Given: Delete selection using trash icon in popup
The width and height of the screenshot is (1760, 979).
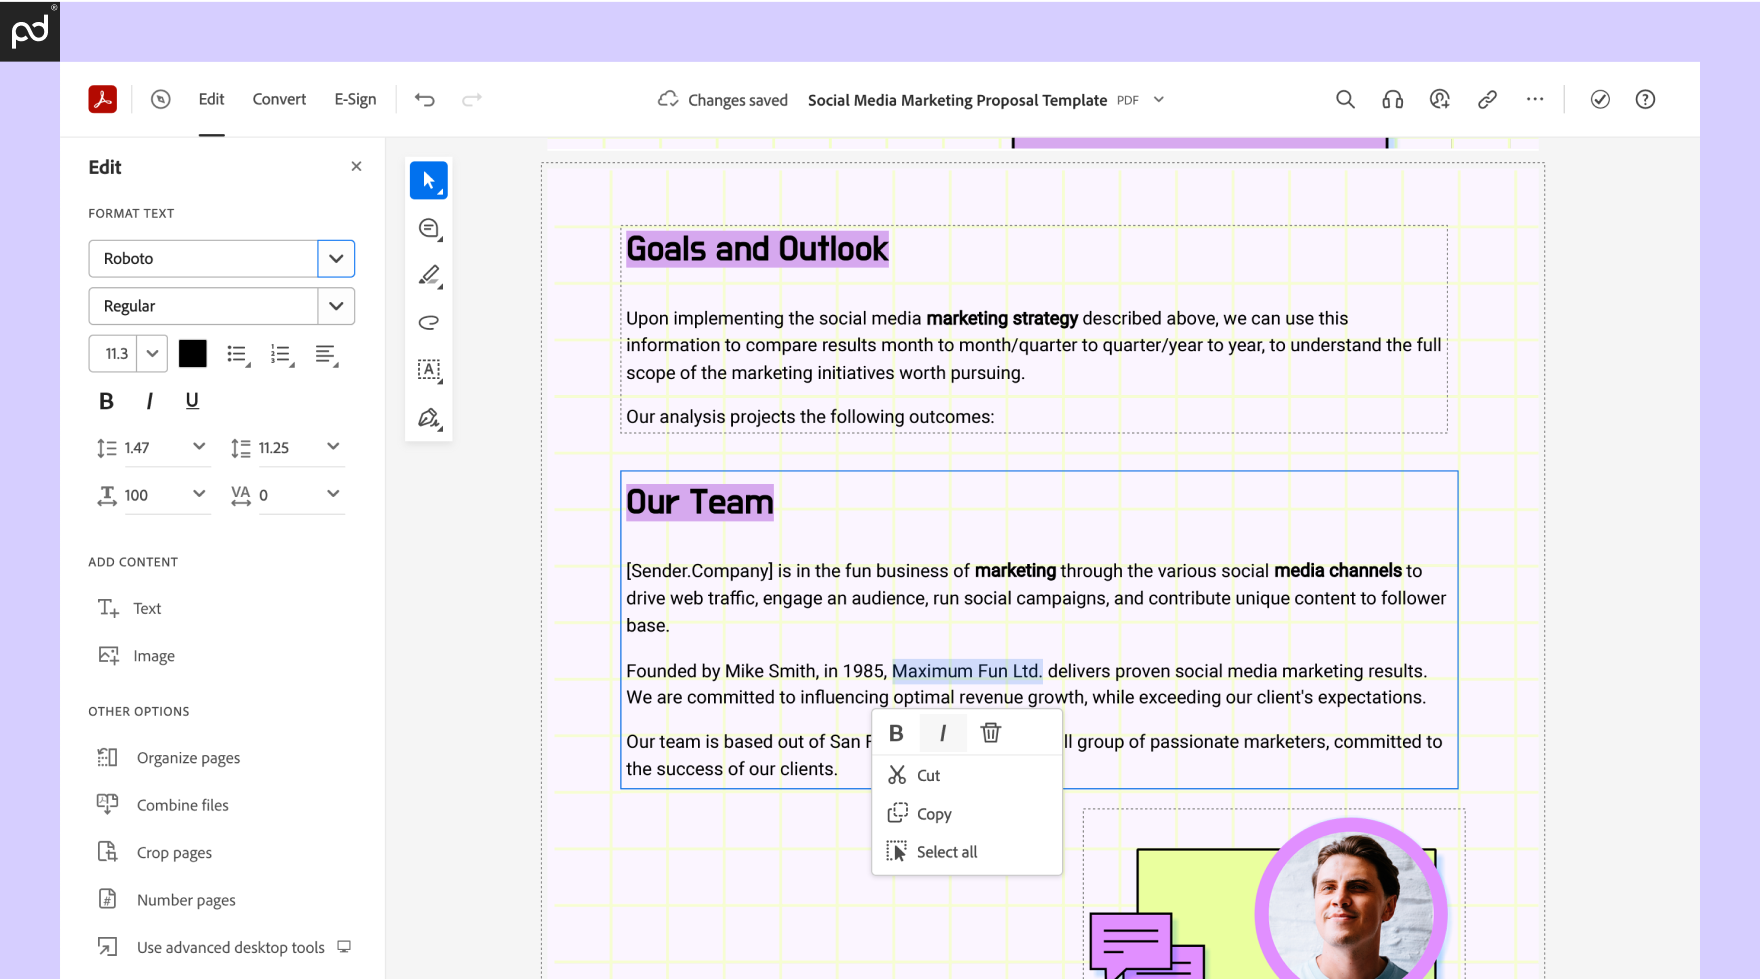Looking at the screenshot, I should [990, 733].
